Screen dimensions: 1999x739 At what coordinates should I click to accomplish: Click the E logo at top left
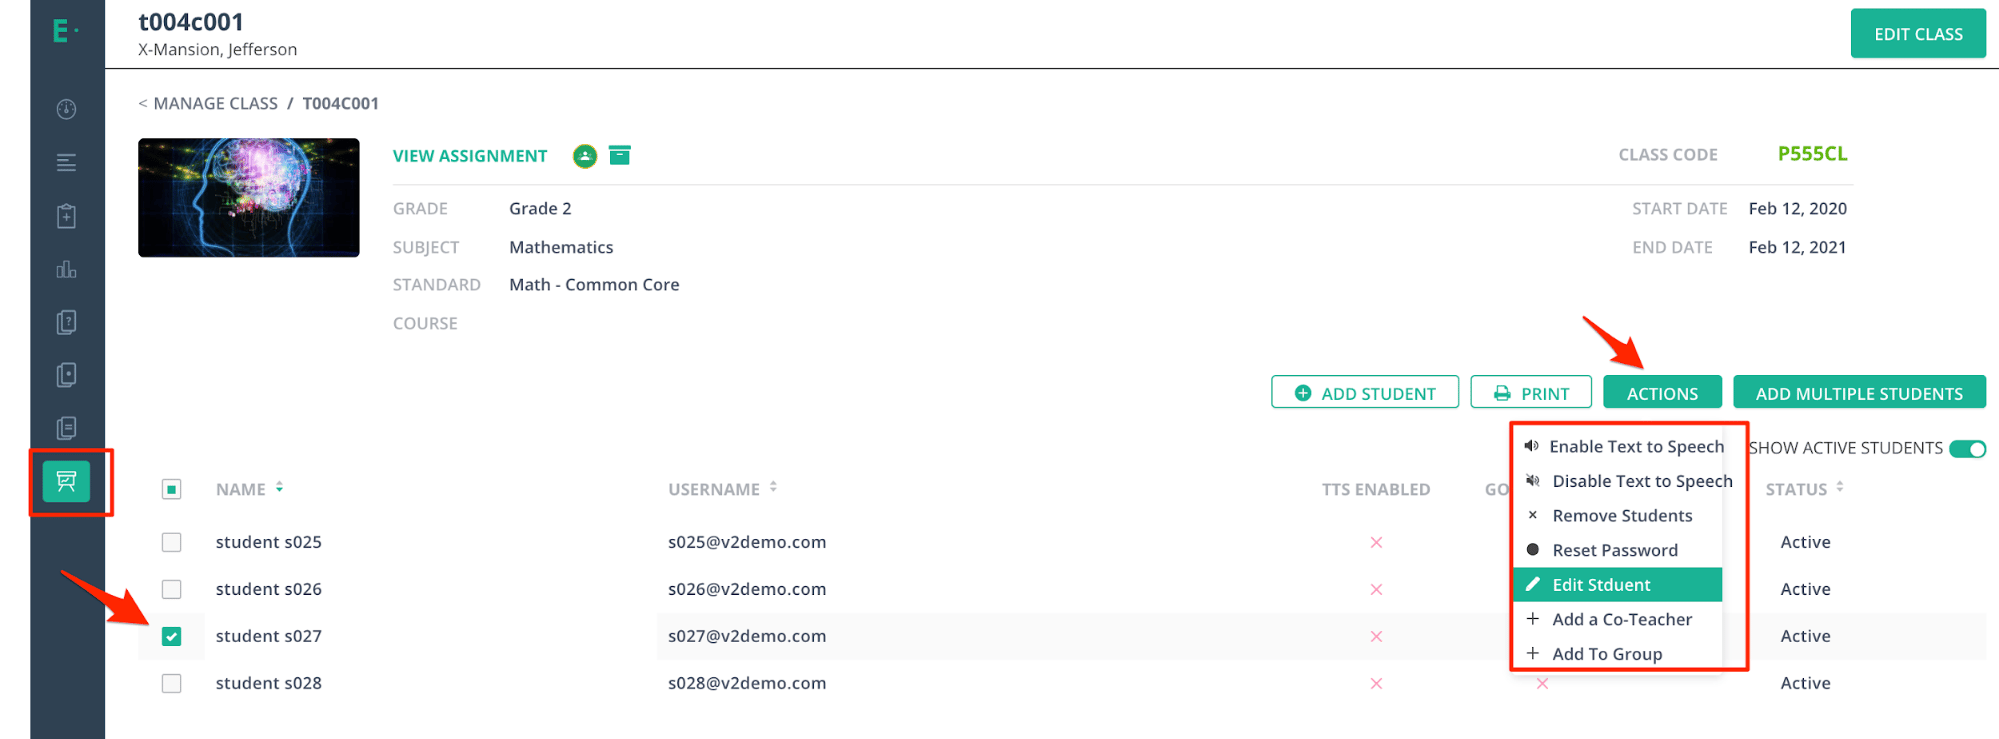65,32
